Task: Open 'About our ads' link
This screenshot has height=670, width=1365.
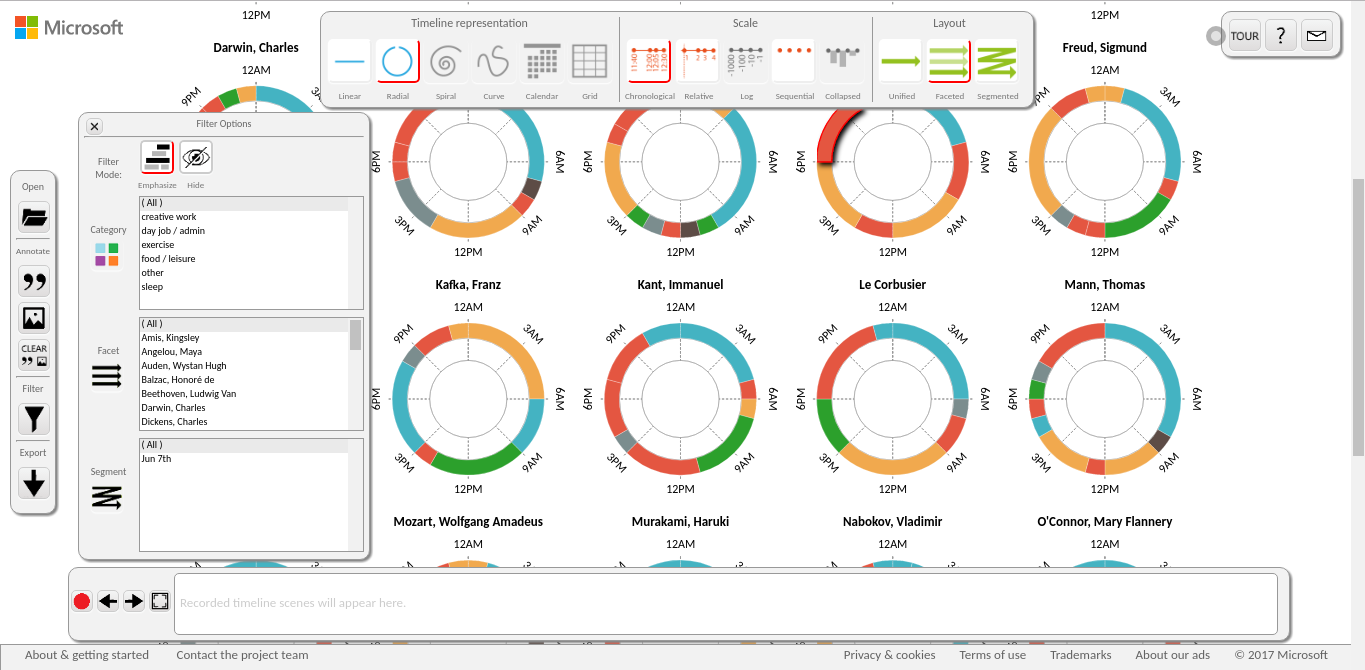Action: point(1172,655)
